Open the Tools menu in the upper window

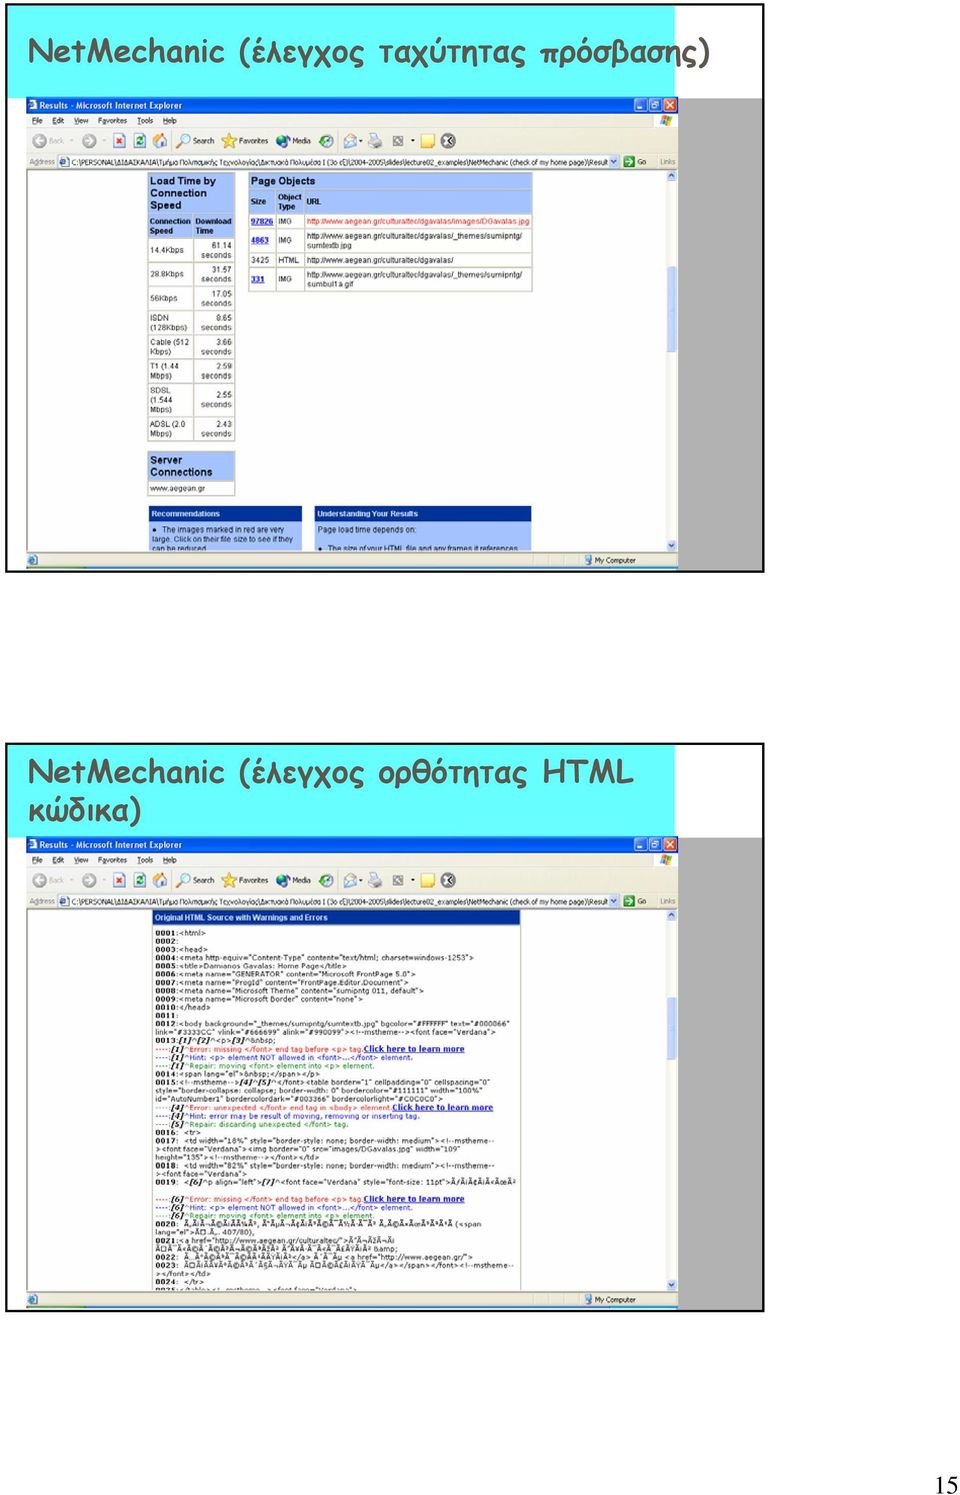click(x=145, y=120)
